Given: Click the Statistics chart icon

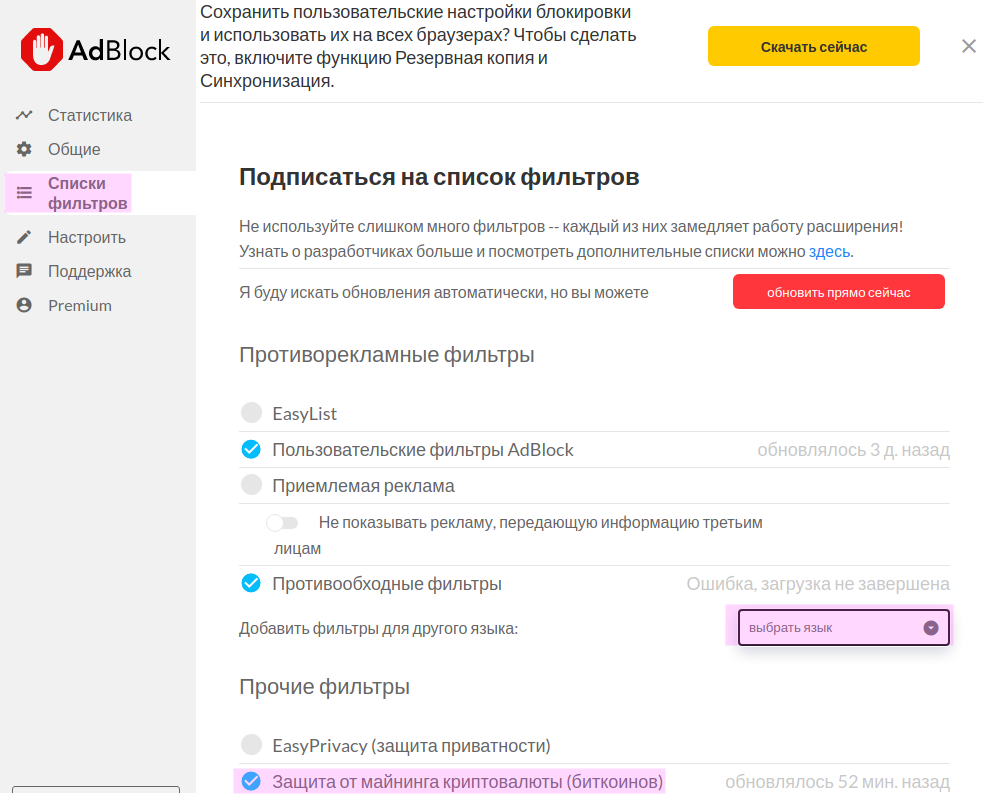Looking at the screenshot, I should 24,115.
